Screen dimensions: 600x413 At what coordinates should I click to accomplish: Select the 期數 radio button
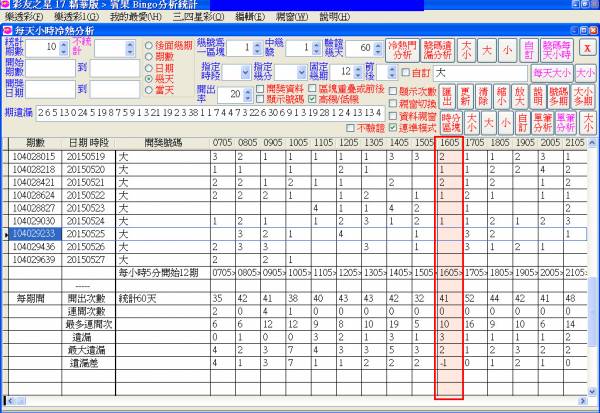pyautogui.click(x=150, y=56)
